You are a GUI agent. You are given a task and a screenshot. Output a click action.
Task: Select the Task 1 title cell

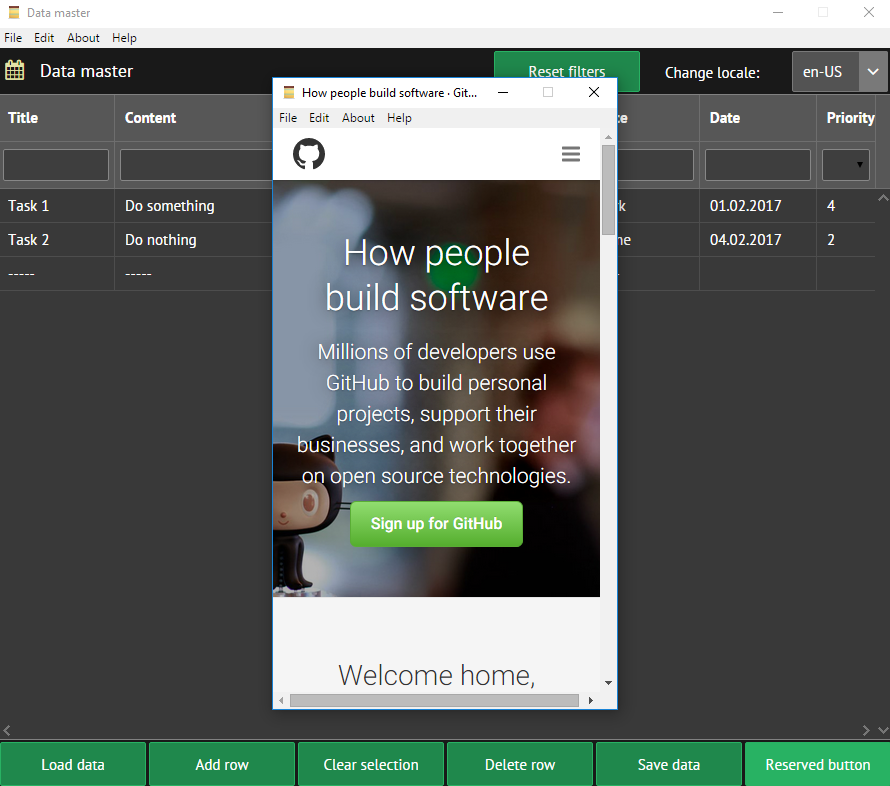(57, 205)
